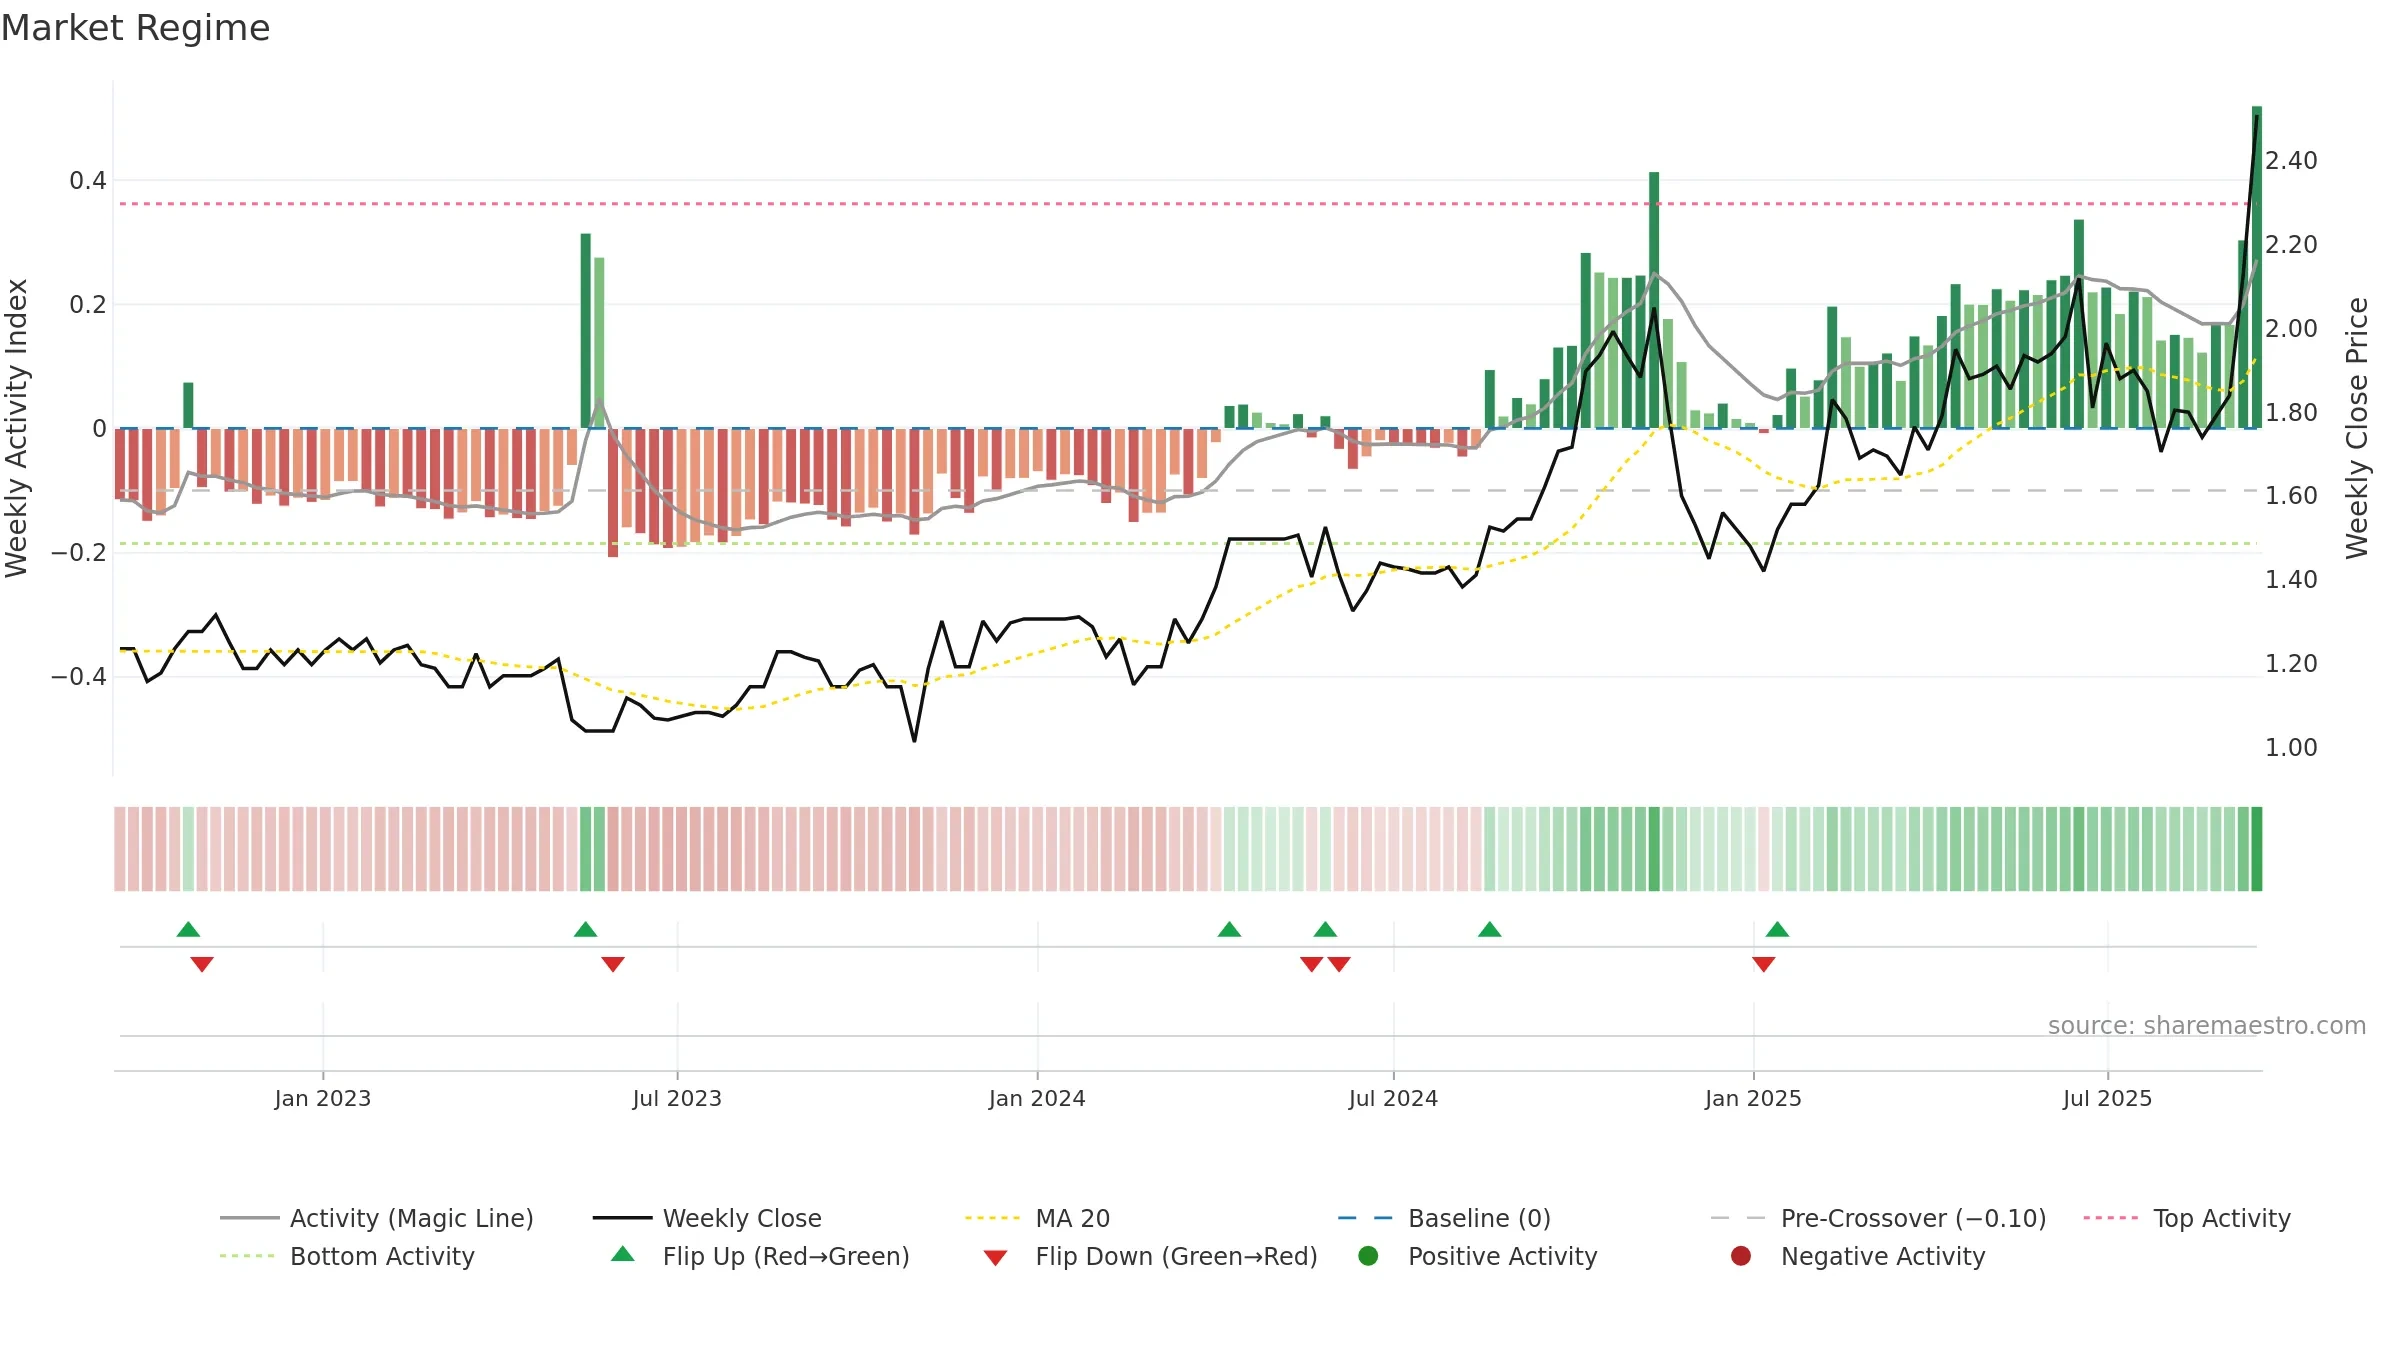Screen dimensions: 2400x1350
Task: Toggle the Baseline (0) legend entry
Action: coord(1444,1218)
